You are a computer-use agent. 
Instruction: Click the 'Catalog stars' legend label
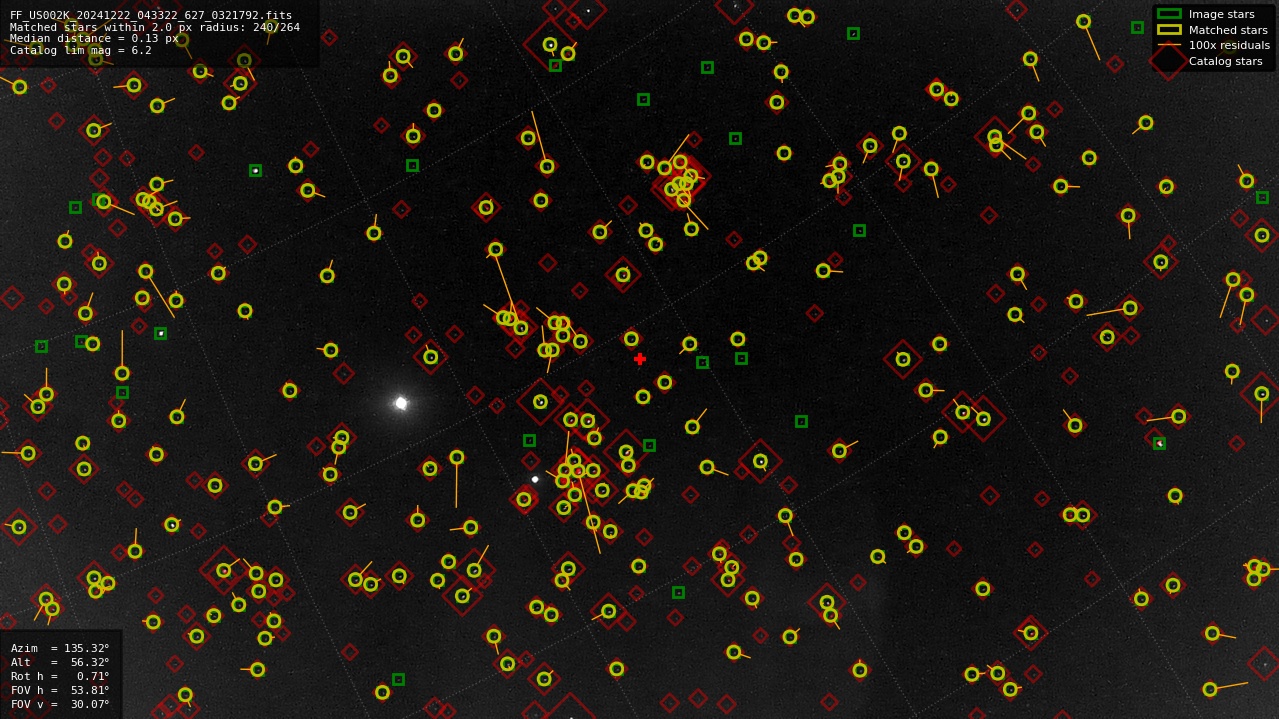1225,61
